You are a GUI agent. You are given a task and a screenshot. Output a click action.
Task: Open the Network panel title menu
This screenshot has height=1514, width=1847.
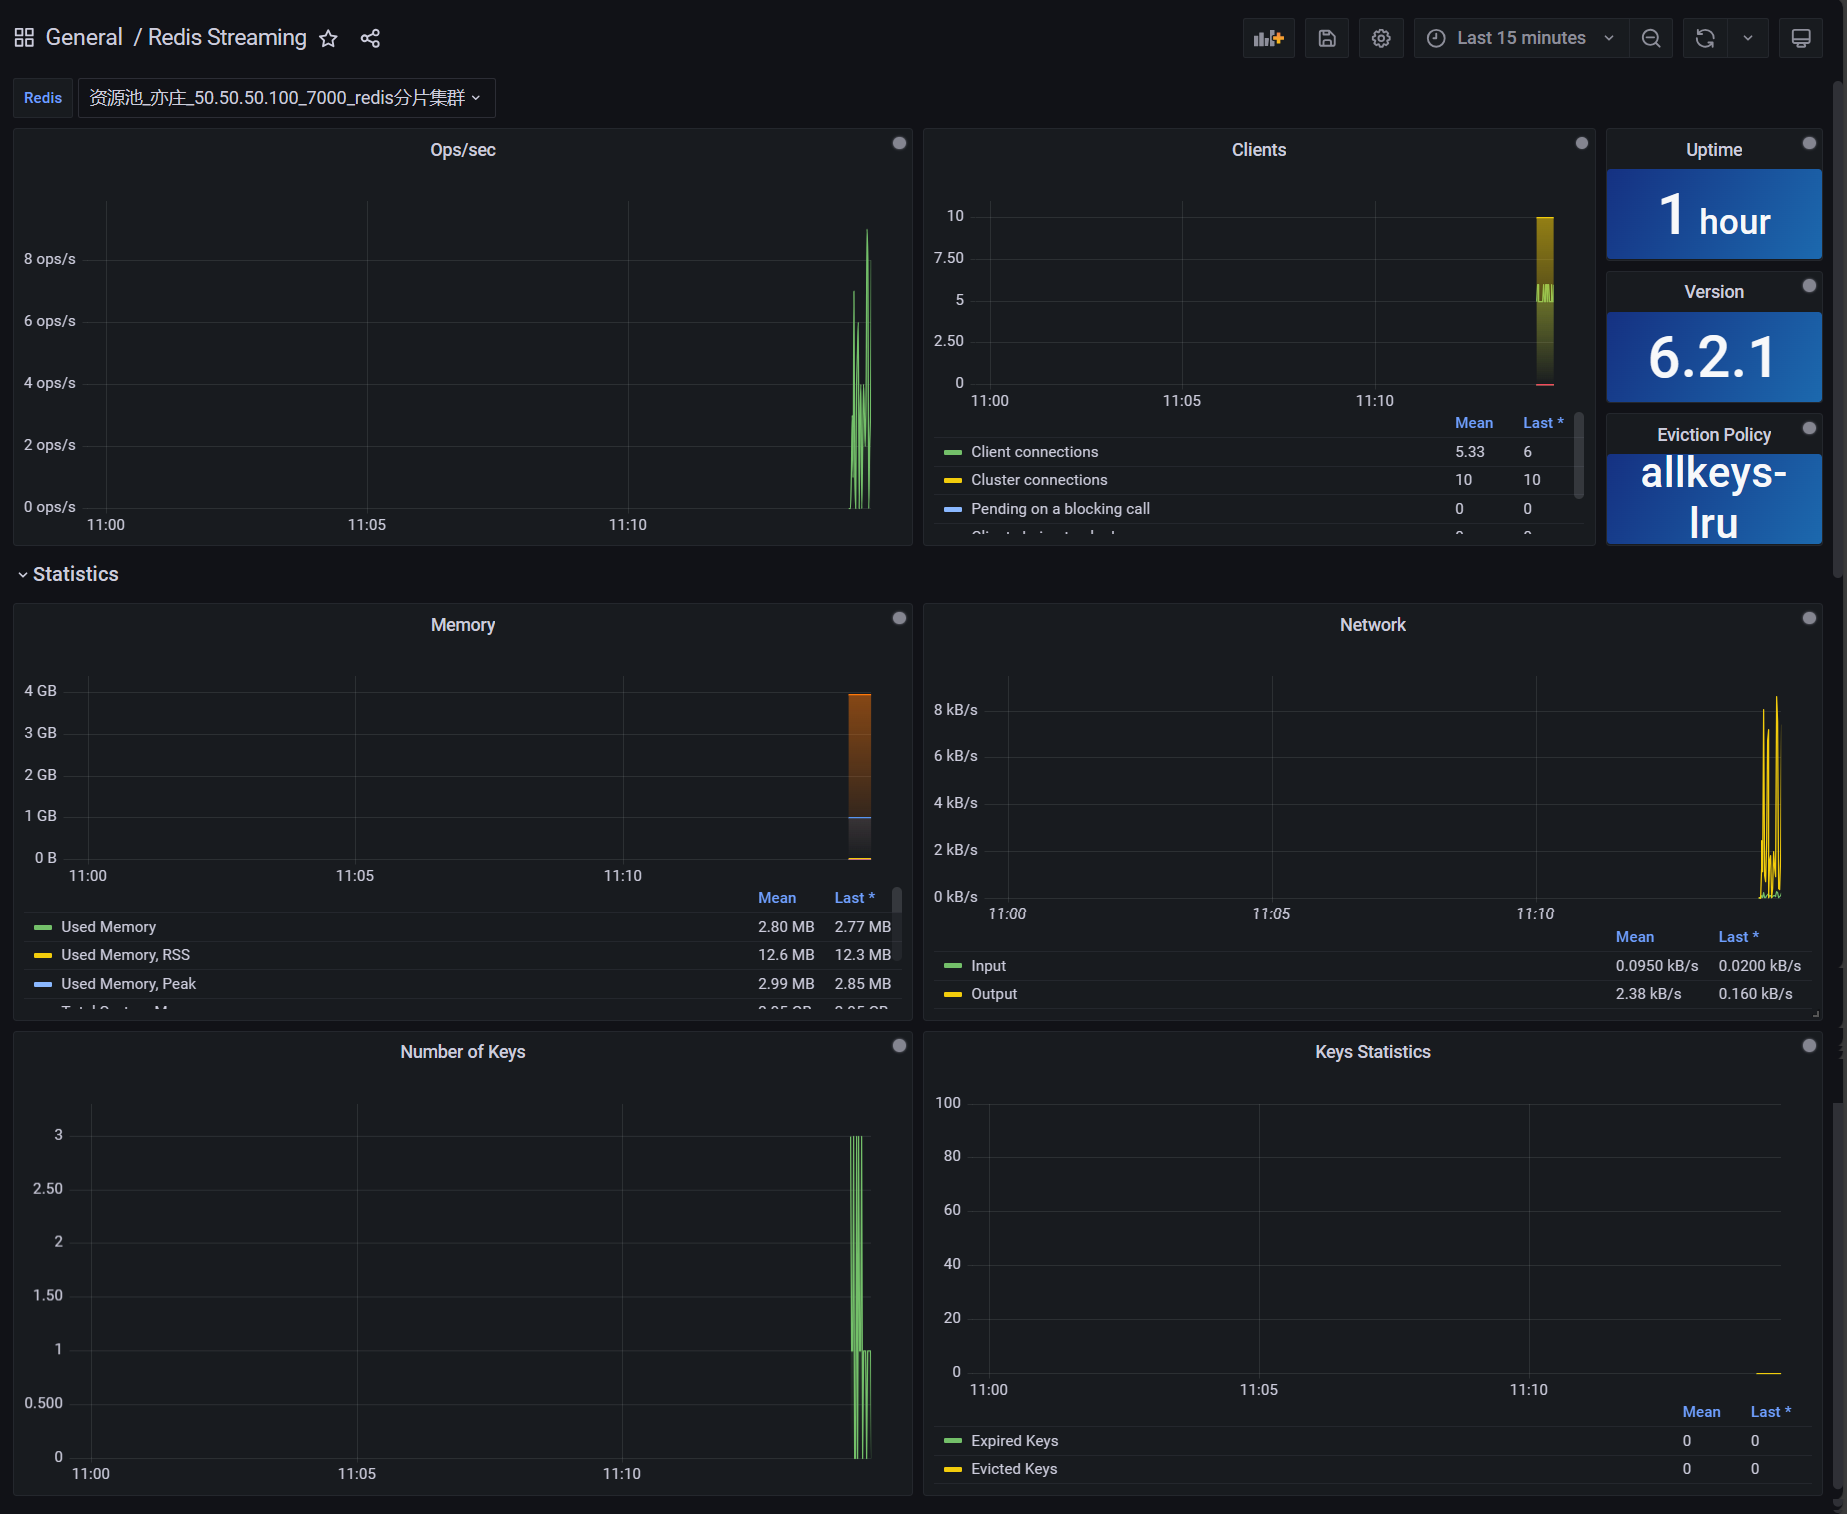tap(1372, 625)
